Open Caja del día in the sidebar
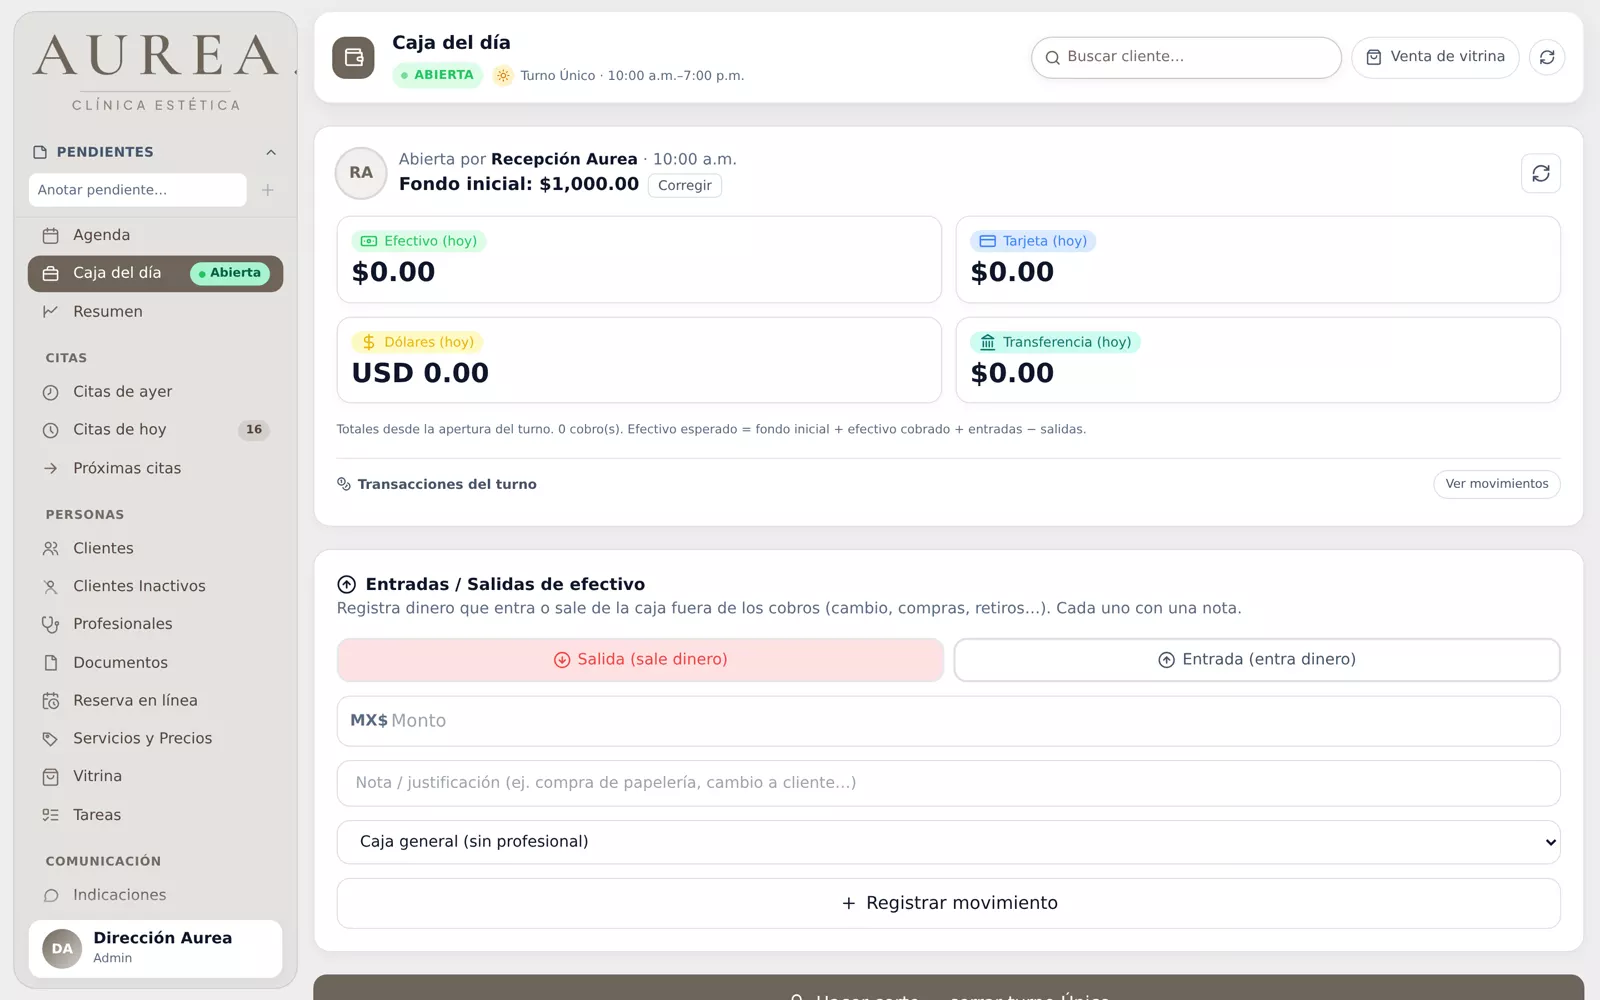1600x1000 pixels. [x=155, y=273]
